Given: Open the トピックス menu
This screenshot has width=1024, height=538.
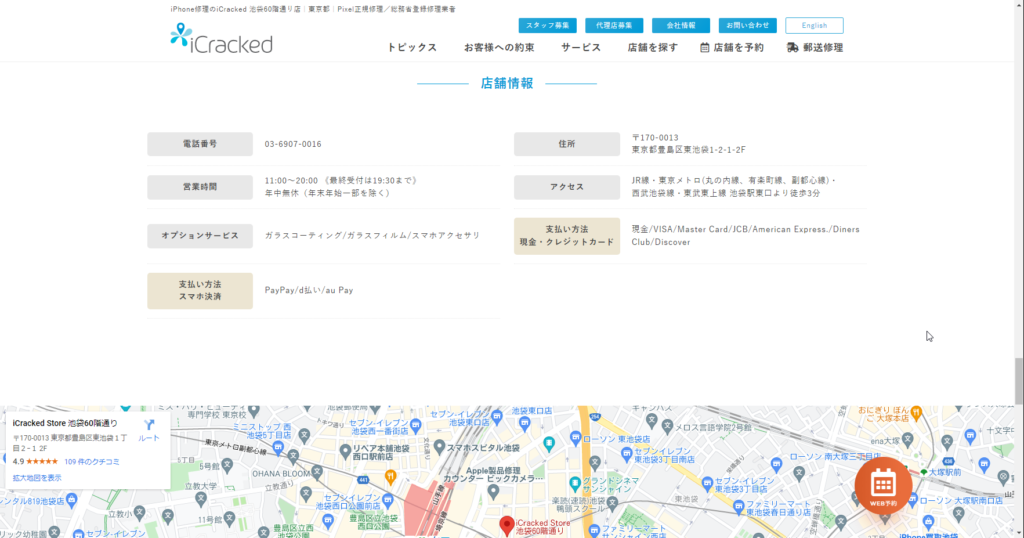Looking at the screenshot, I should click(412, 48).
